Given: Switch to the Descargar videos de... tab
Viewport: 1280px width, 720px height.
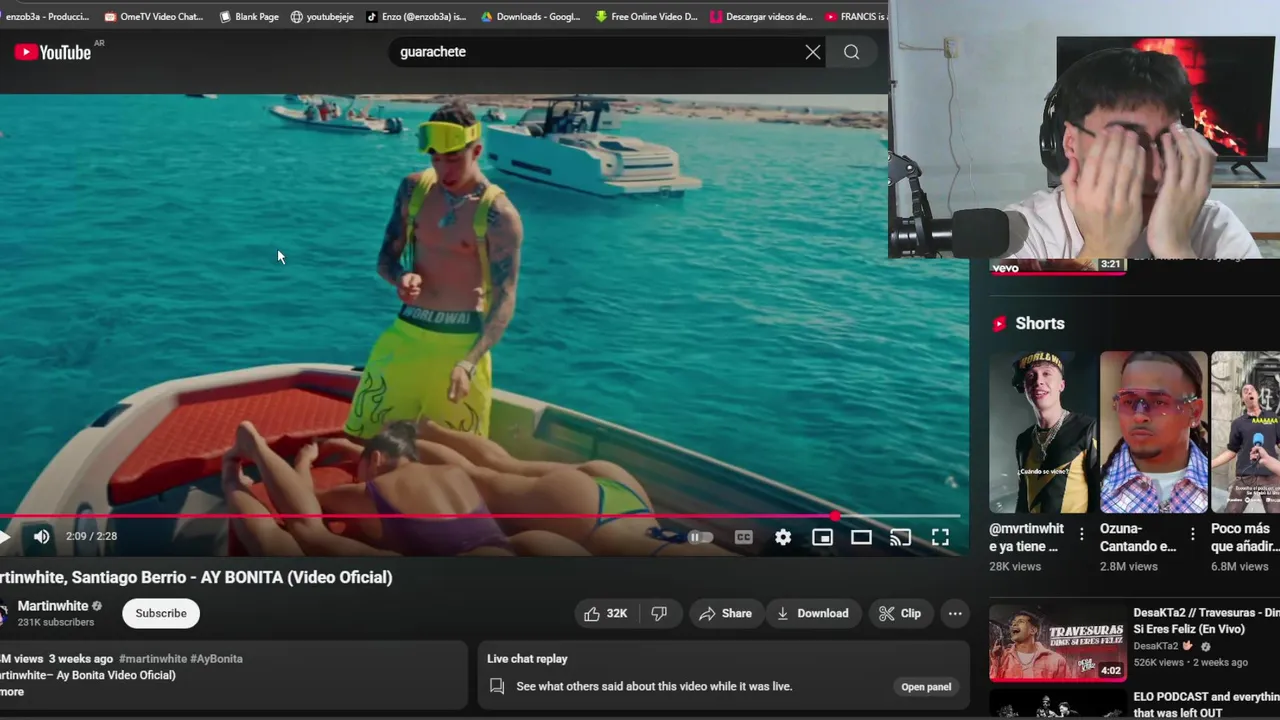Looking at the screenshot, I should [762, 17].
